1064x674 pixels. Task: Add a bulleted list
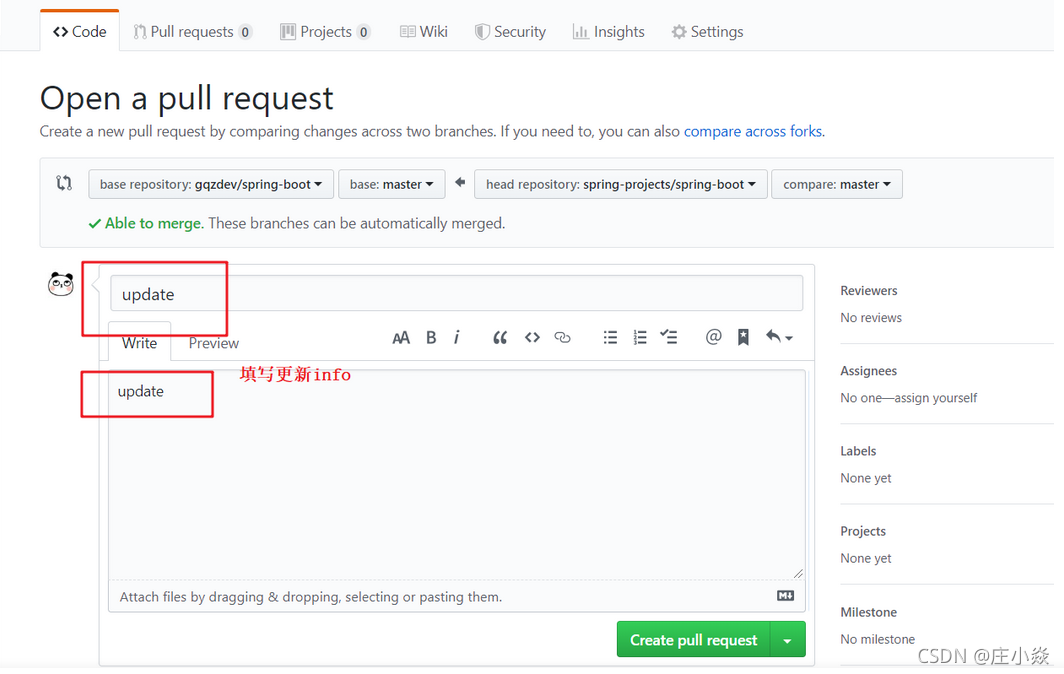pos(610,337)
